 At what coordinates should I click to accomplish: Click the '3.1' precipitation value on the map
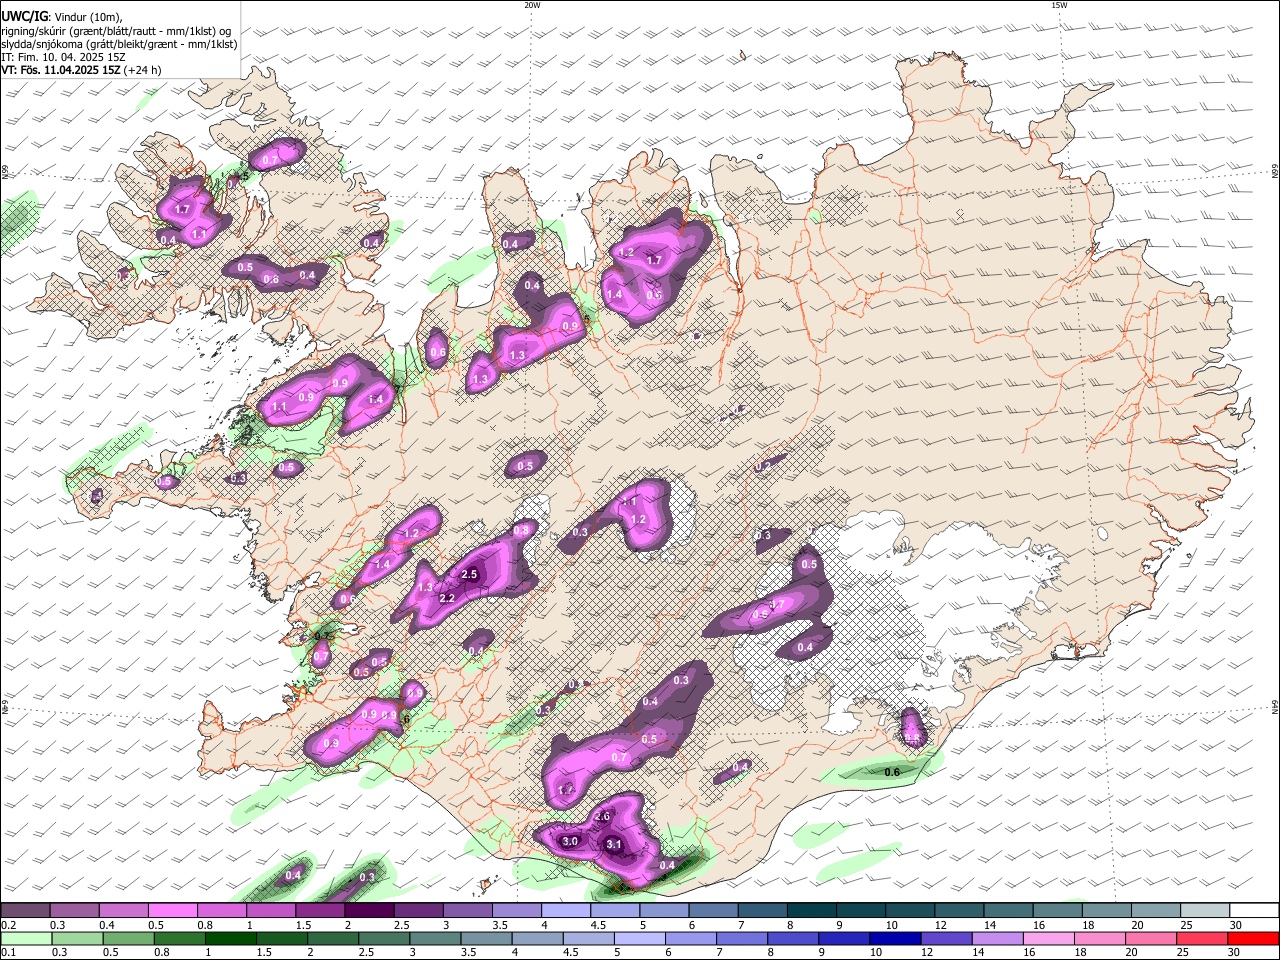614,845
